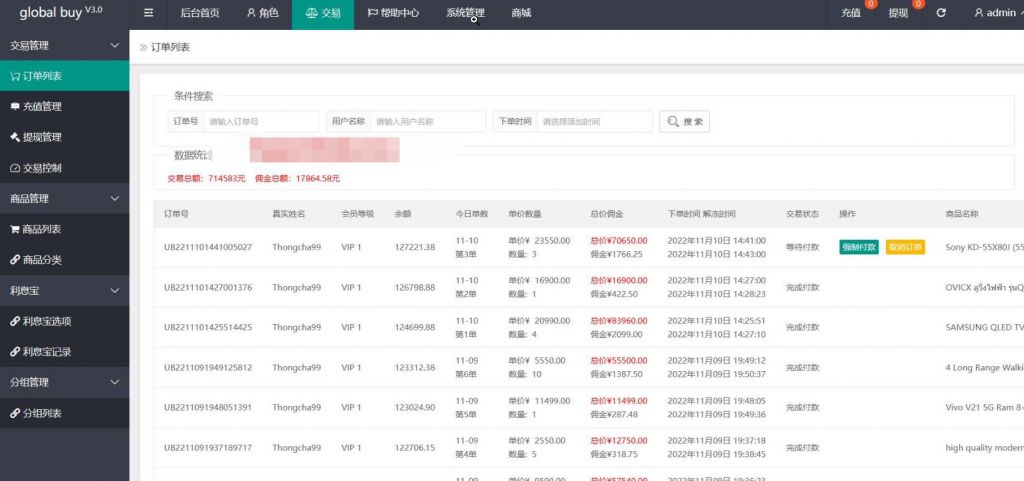Image resolution: width=1024 pixels, height=481 pixels.
Task: Open the 系统管理 menu
Action: (465, 13)
